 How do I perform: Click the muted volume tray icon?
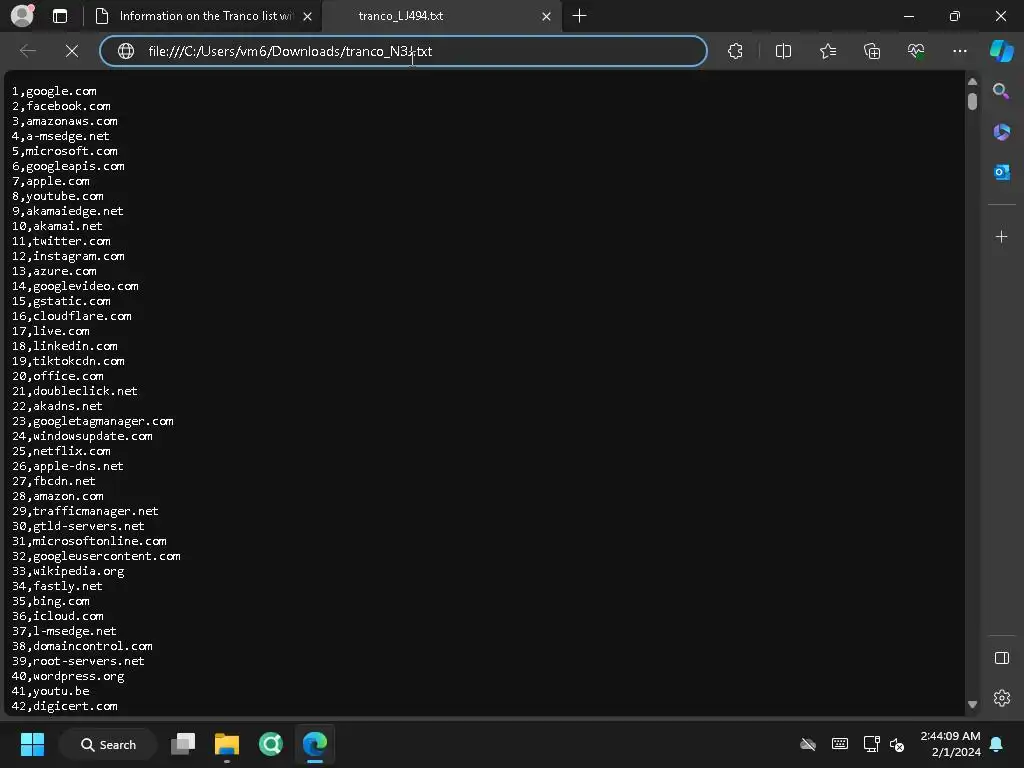pos(897,744)
